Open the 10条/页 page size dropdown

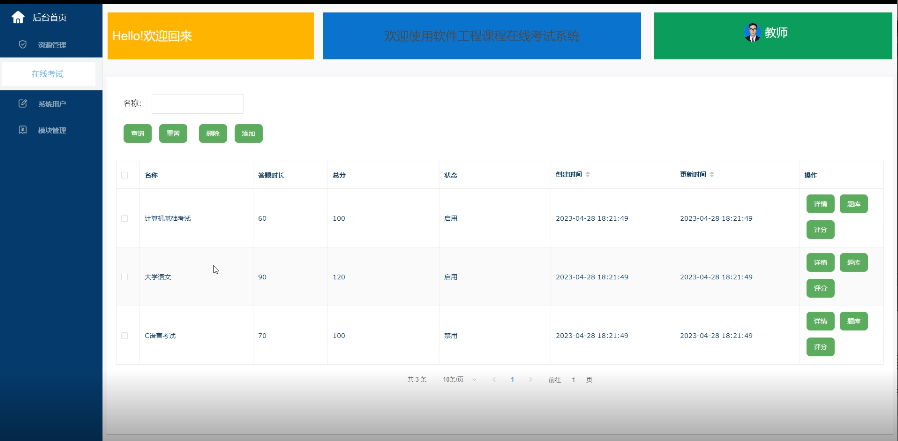459,380
